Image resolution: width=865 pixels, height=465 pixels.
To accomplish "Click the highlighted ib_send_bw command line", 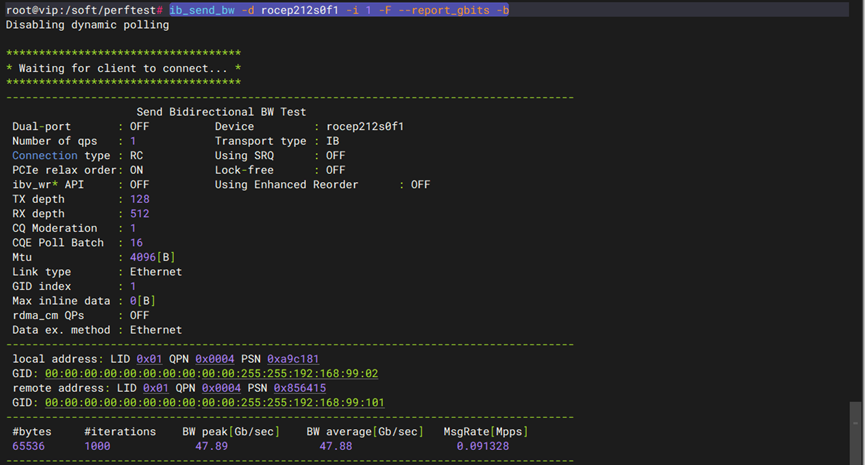I will click(x=338, y=10).
